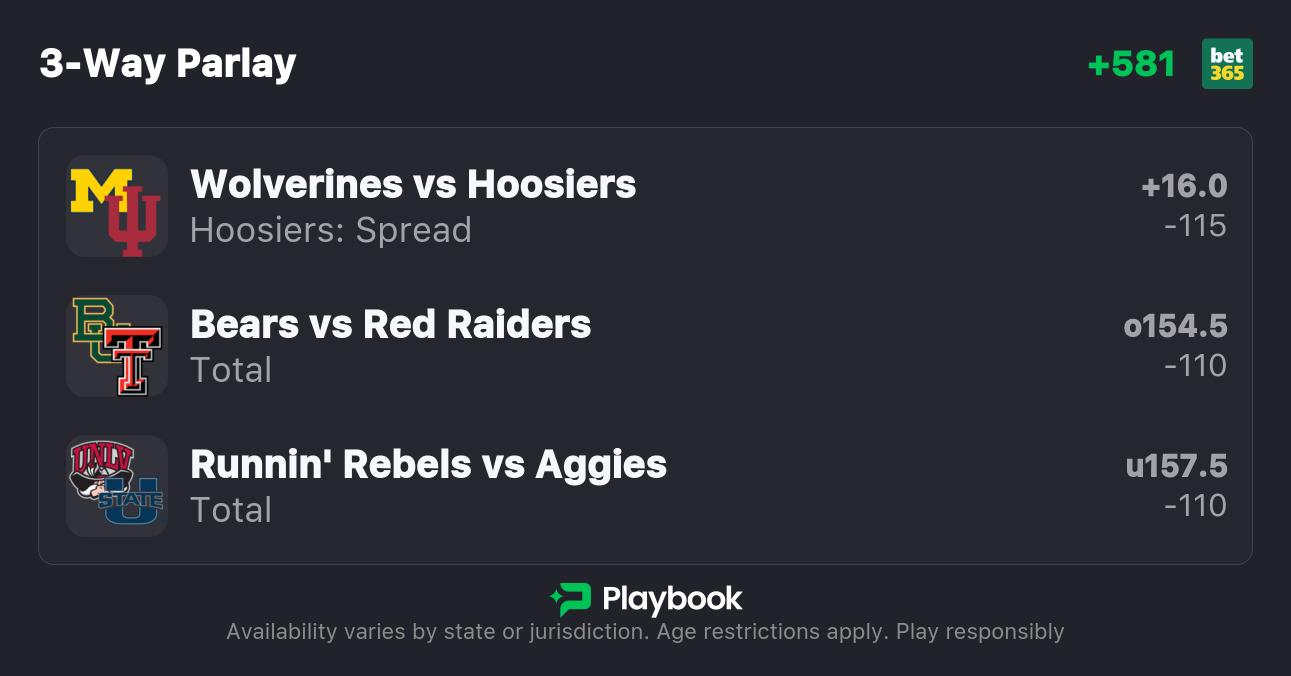This screenshot has height=676, width=1291.
Task: Click the Total label under Bears matchup
Action: point(231,370)
